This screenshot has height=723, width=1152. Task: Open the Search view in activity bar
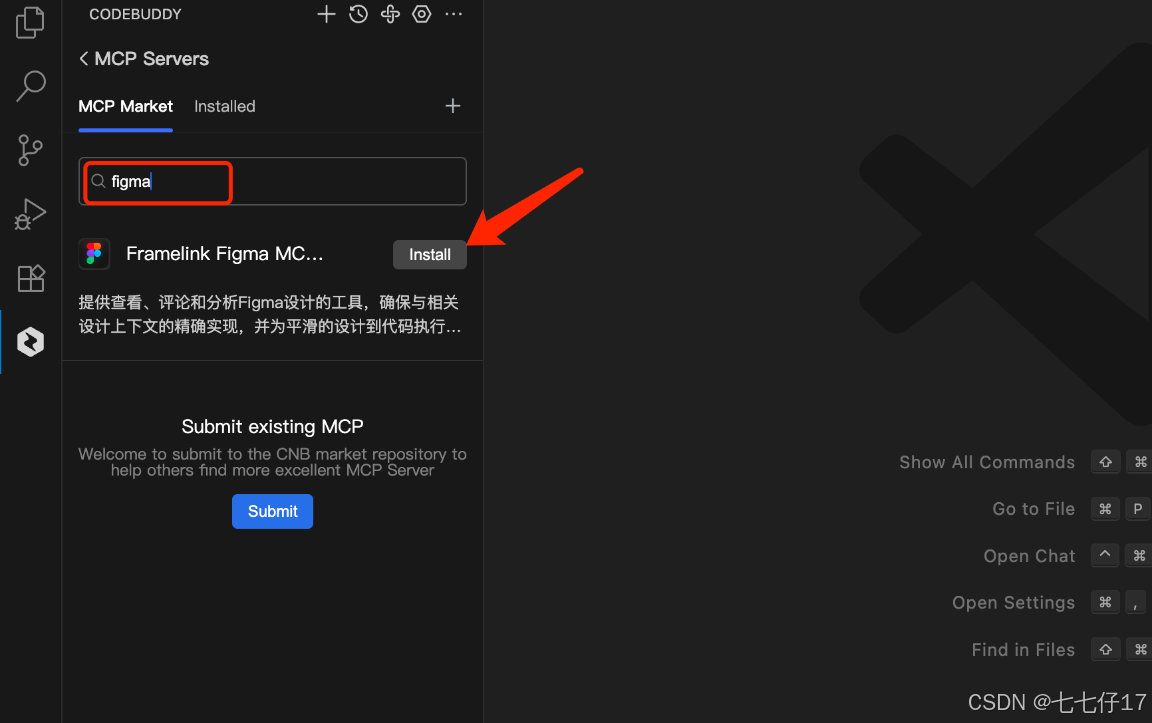(30, 86)
